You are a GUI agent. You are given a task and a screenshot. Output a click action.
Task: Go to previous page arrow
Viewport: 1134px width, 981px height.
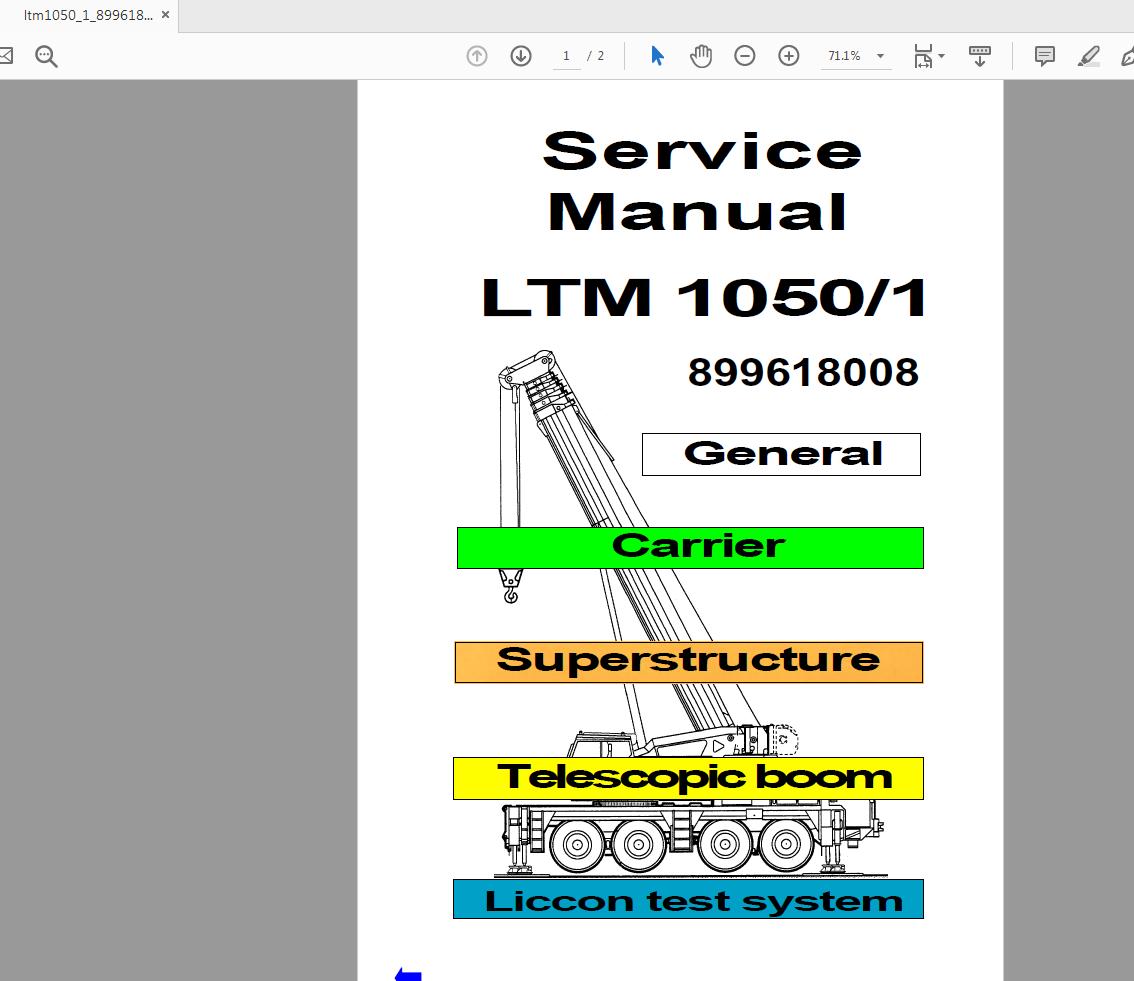coord(477,56)
